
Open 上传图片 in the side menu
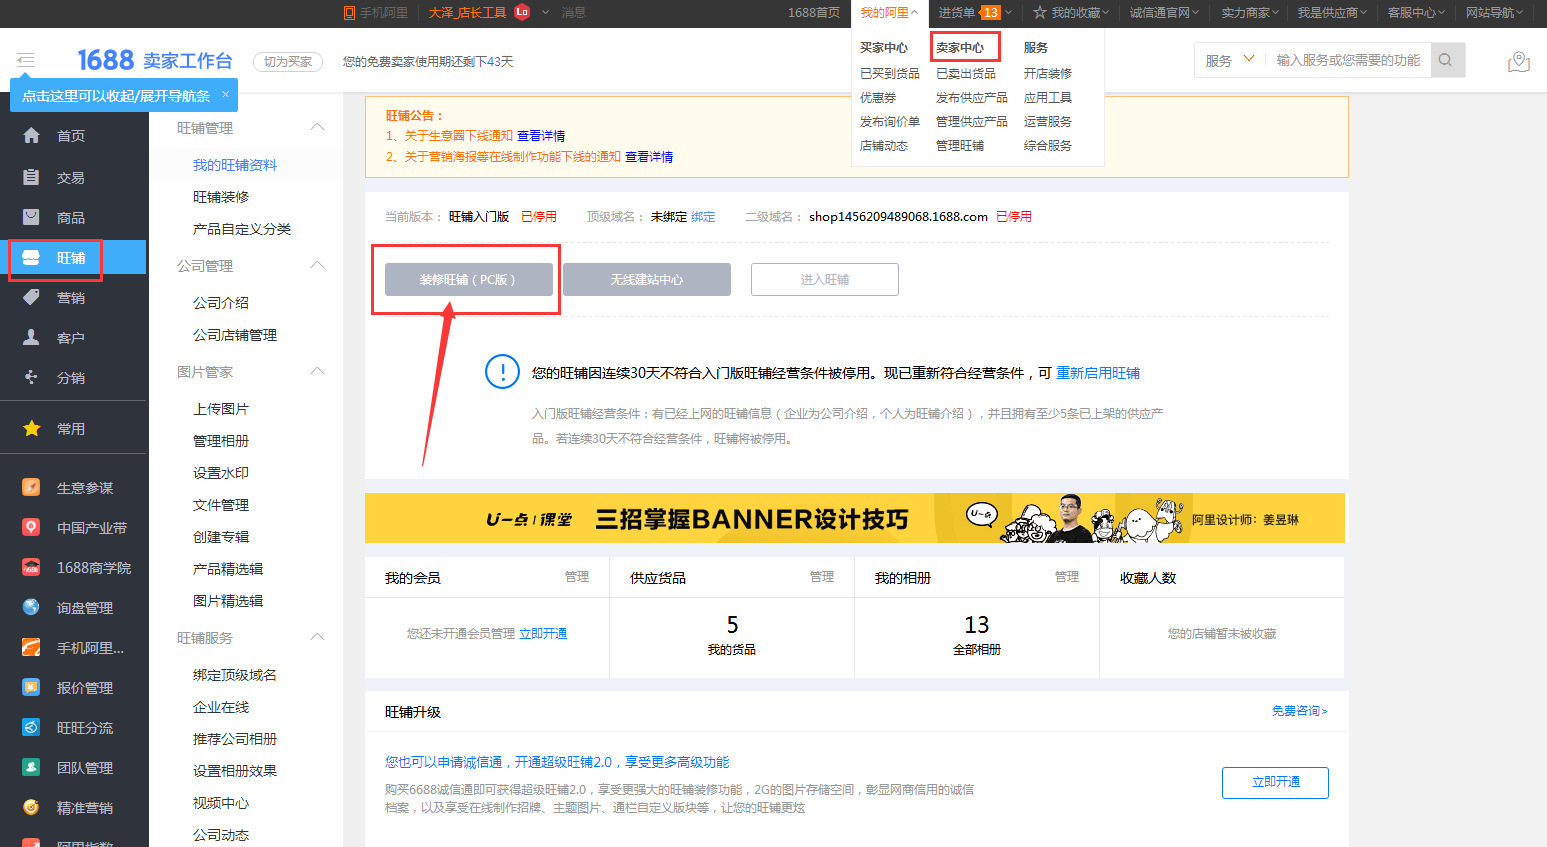point(221,409)
